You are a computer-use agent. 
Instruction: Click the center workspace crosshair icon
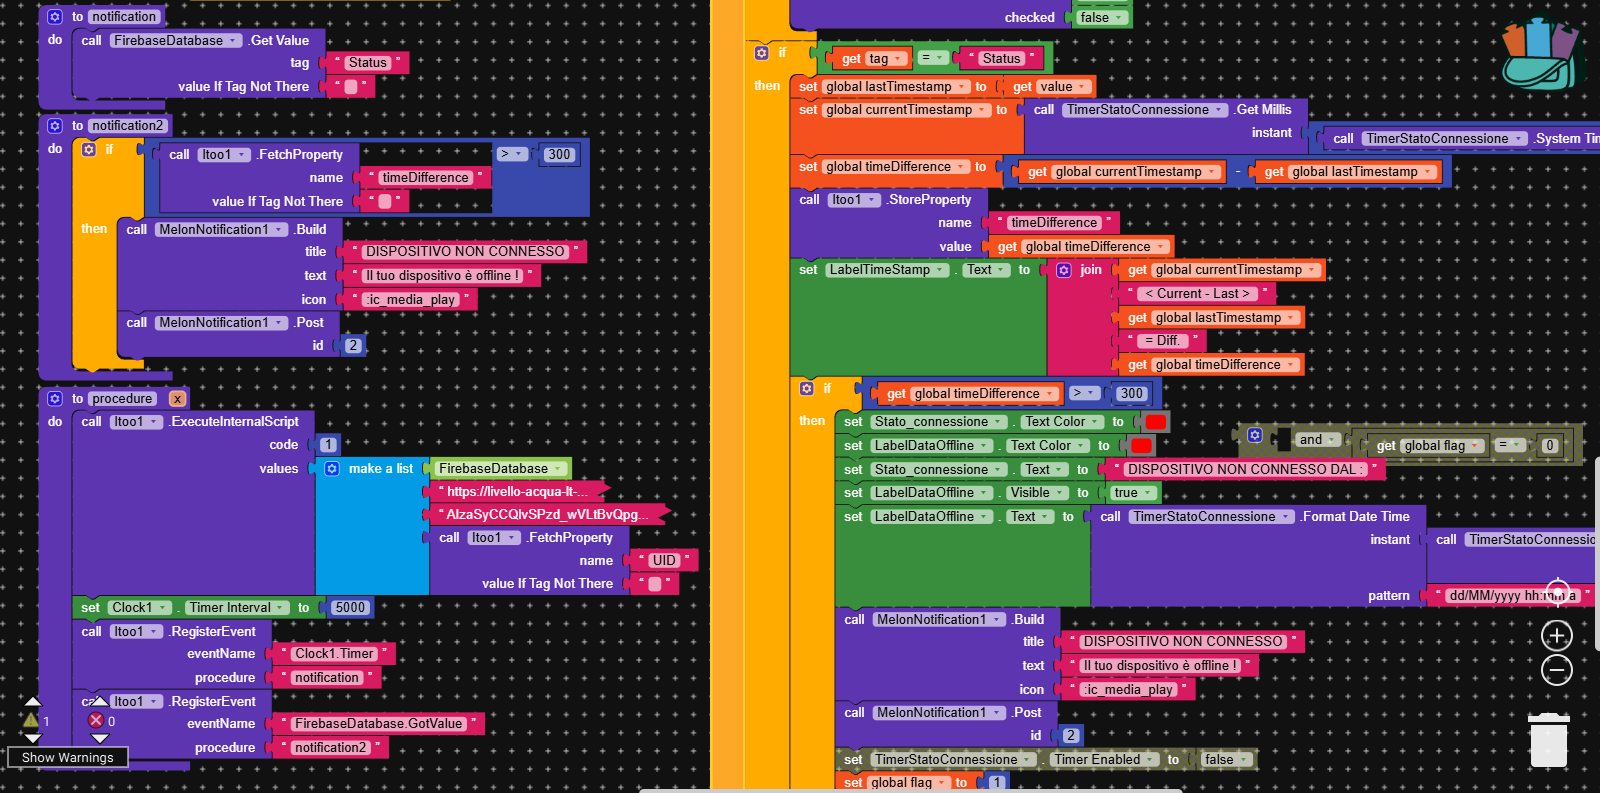[x=1557, y=592]
